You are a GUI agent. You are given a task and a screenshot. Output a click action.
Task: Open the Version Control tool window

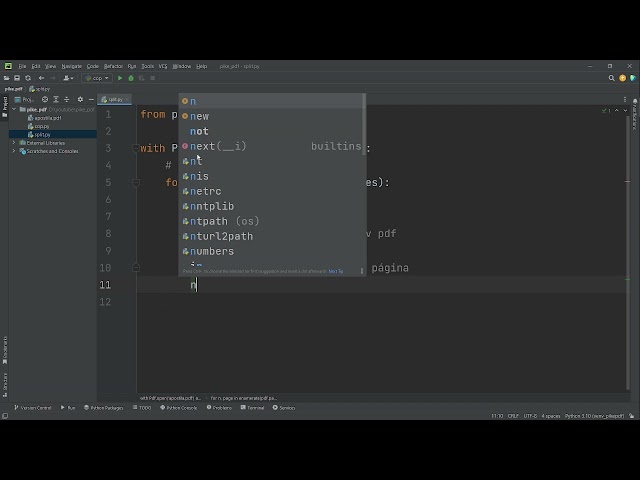point(33,408)
